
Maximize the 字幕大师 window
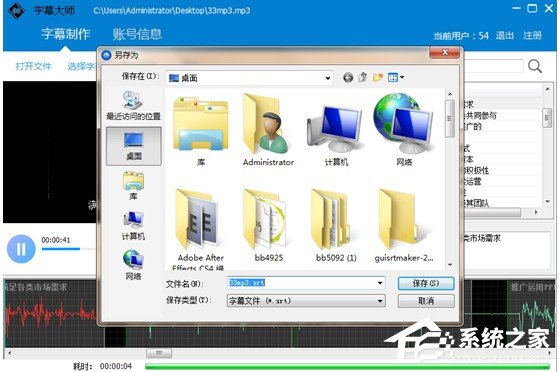click(532, 8)
